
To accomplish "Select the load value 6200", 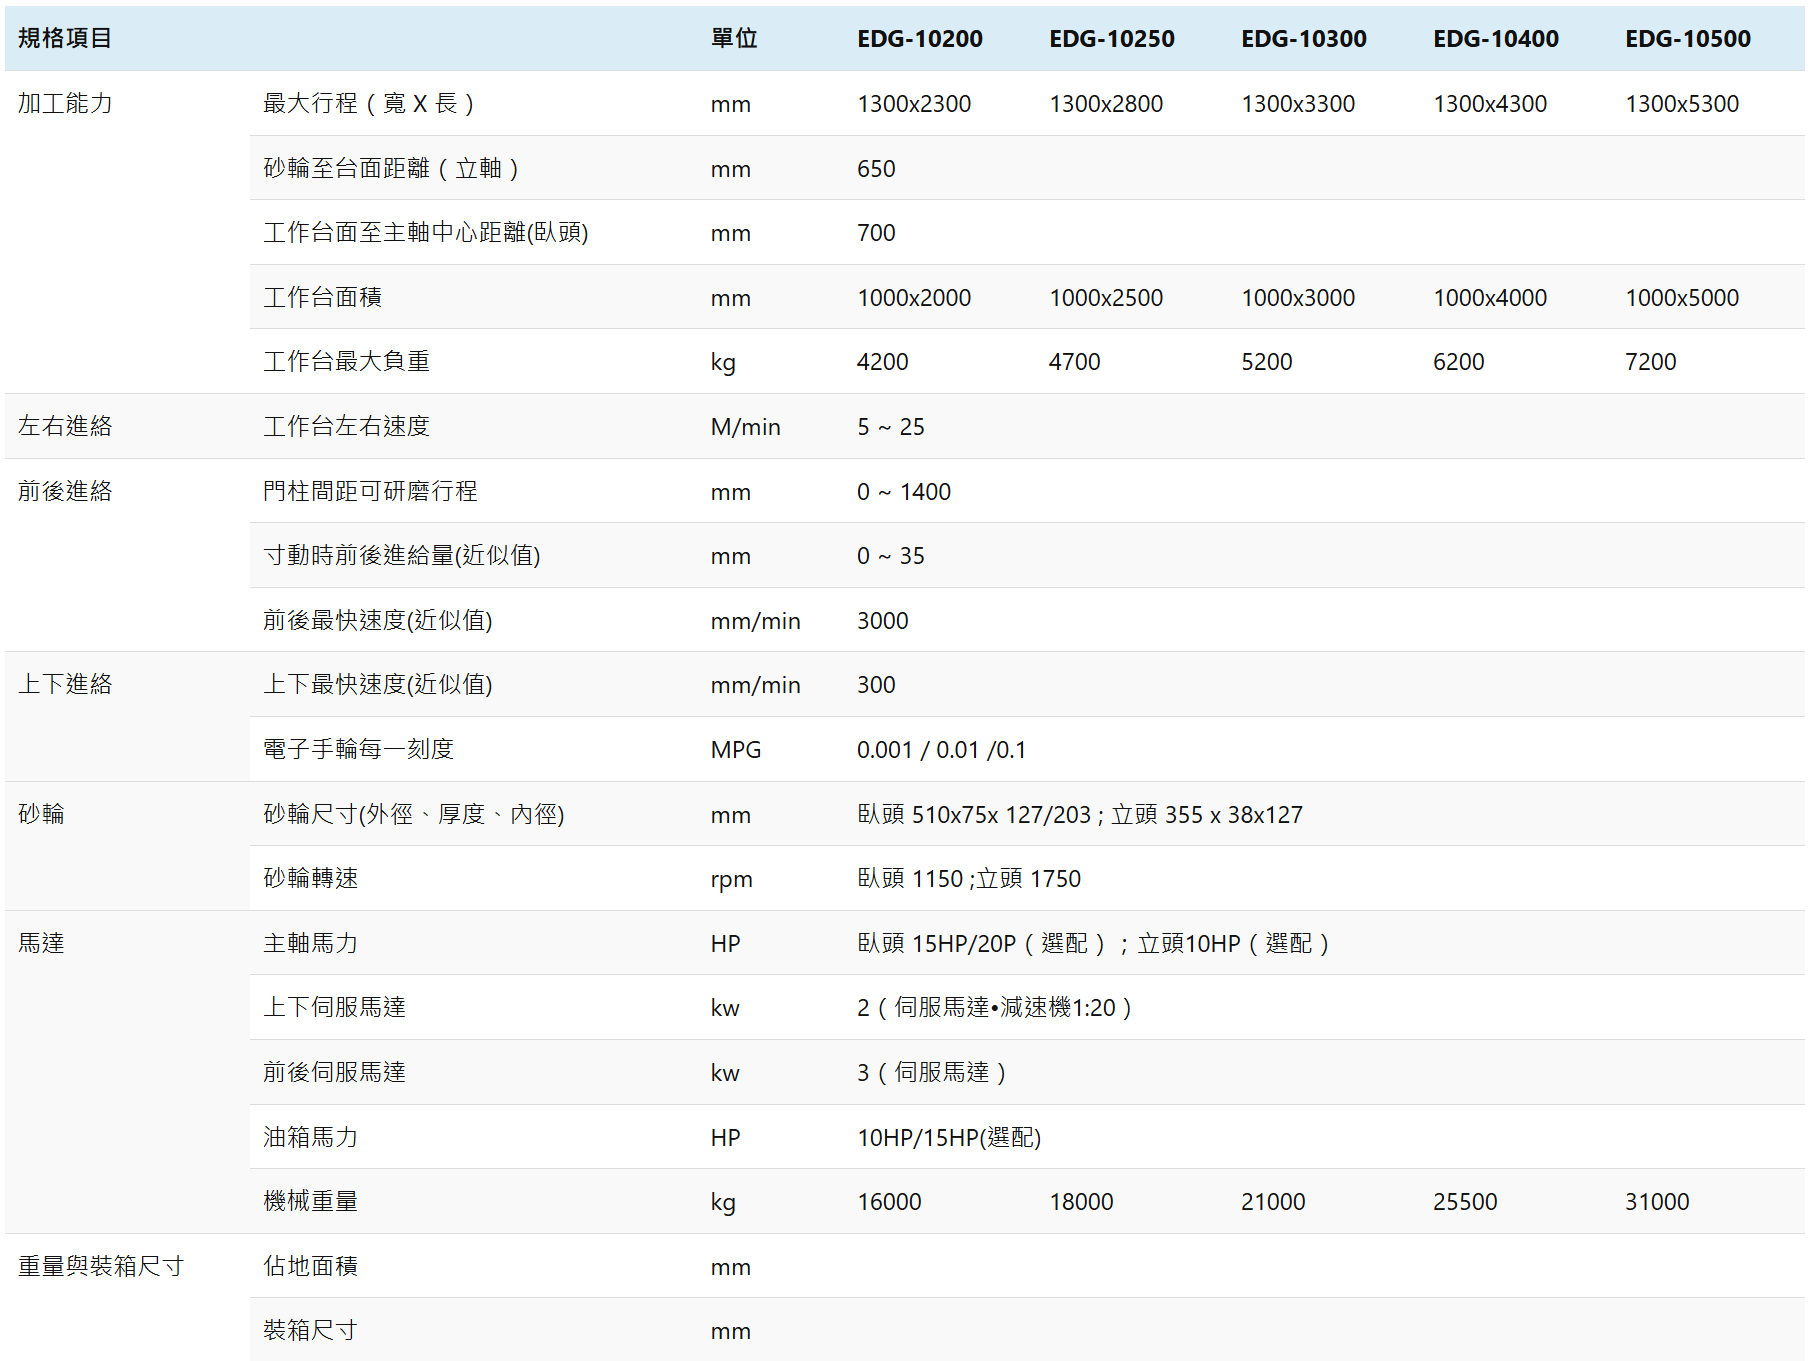I will [1459, 362].
